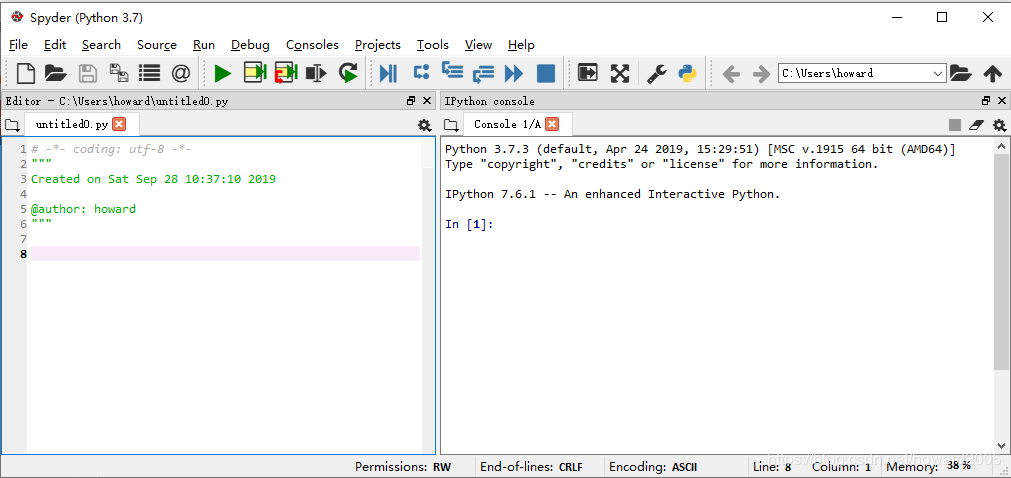
Task: Browse for a working directory
Action: pyautogui.click(x=960, y=74)
